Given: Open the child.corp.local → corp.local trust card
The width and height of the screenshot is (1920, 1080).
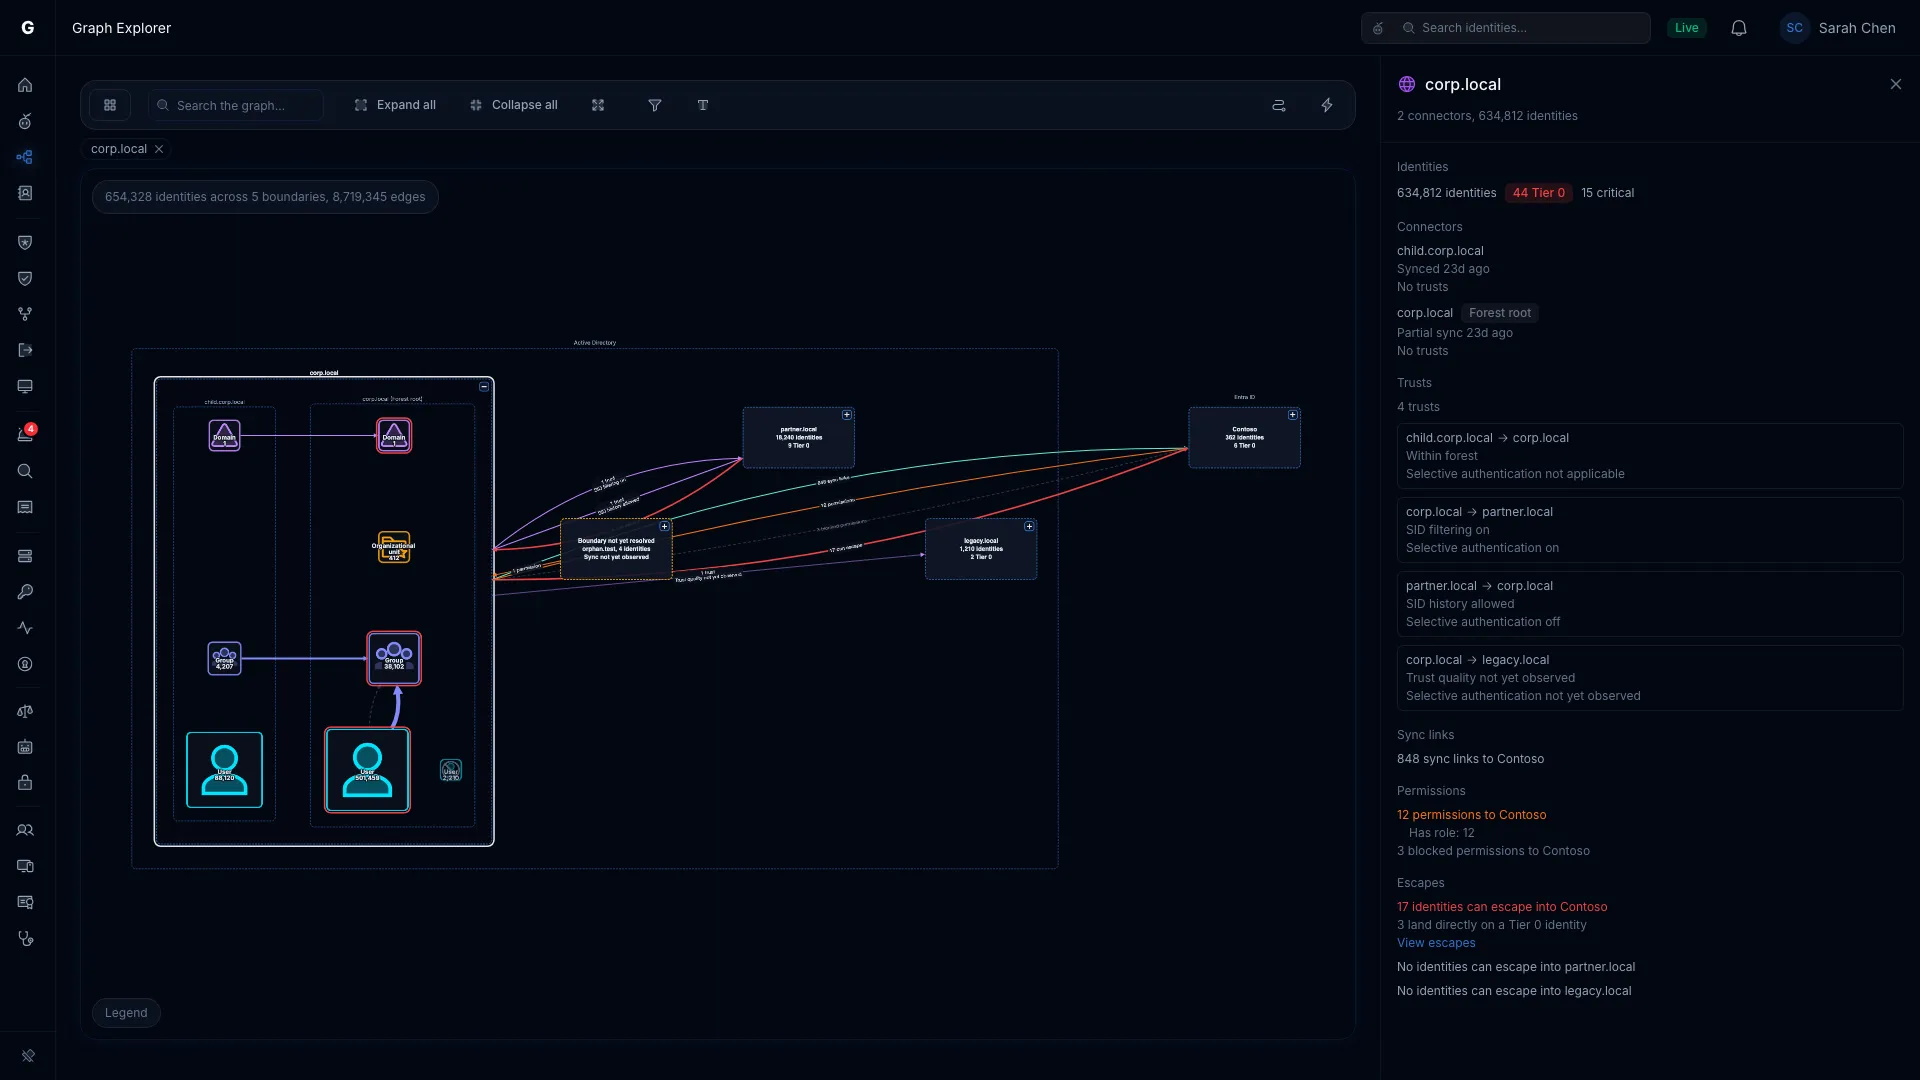Looking at the screenshot, I should (x=1649, y=456).
